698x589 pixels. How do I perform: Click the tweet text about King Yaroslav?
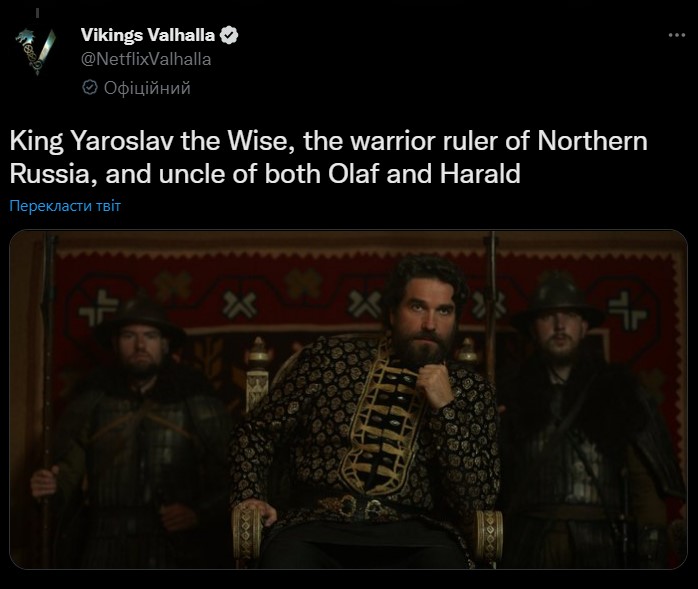click(x=329, y=157)
